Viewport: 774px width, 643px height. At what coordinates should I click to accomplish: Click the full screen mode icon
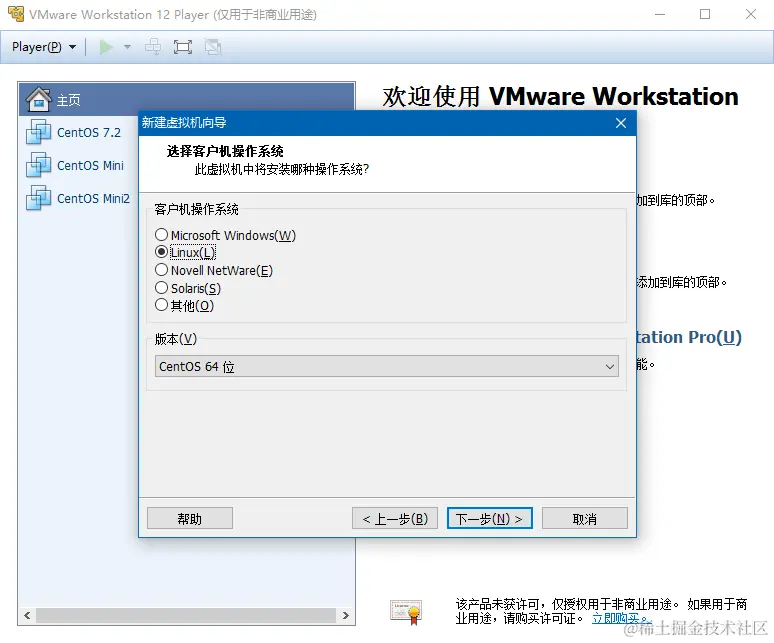point(183,47)
